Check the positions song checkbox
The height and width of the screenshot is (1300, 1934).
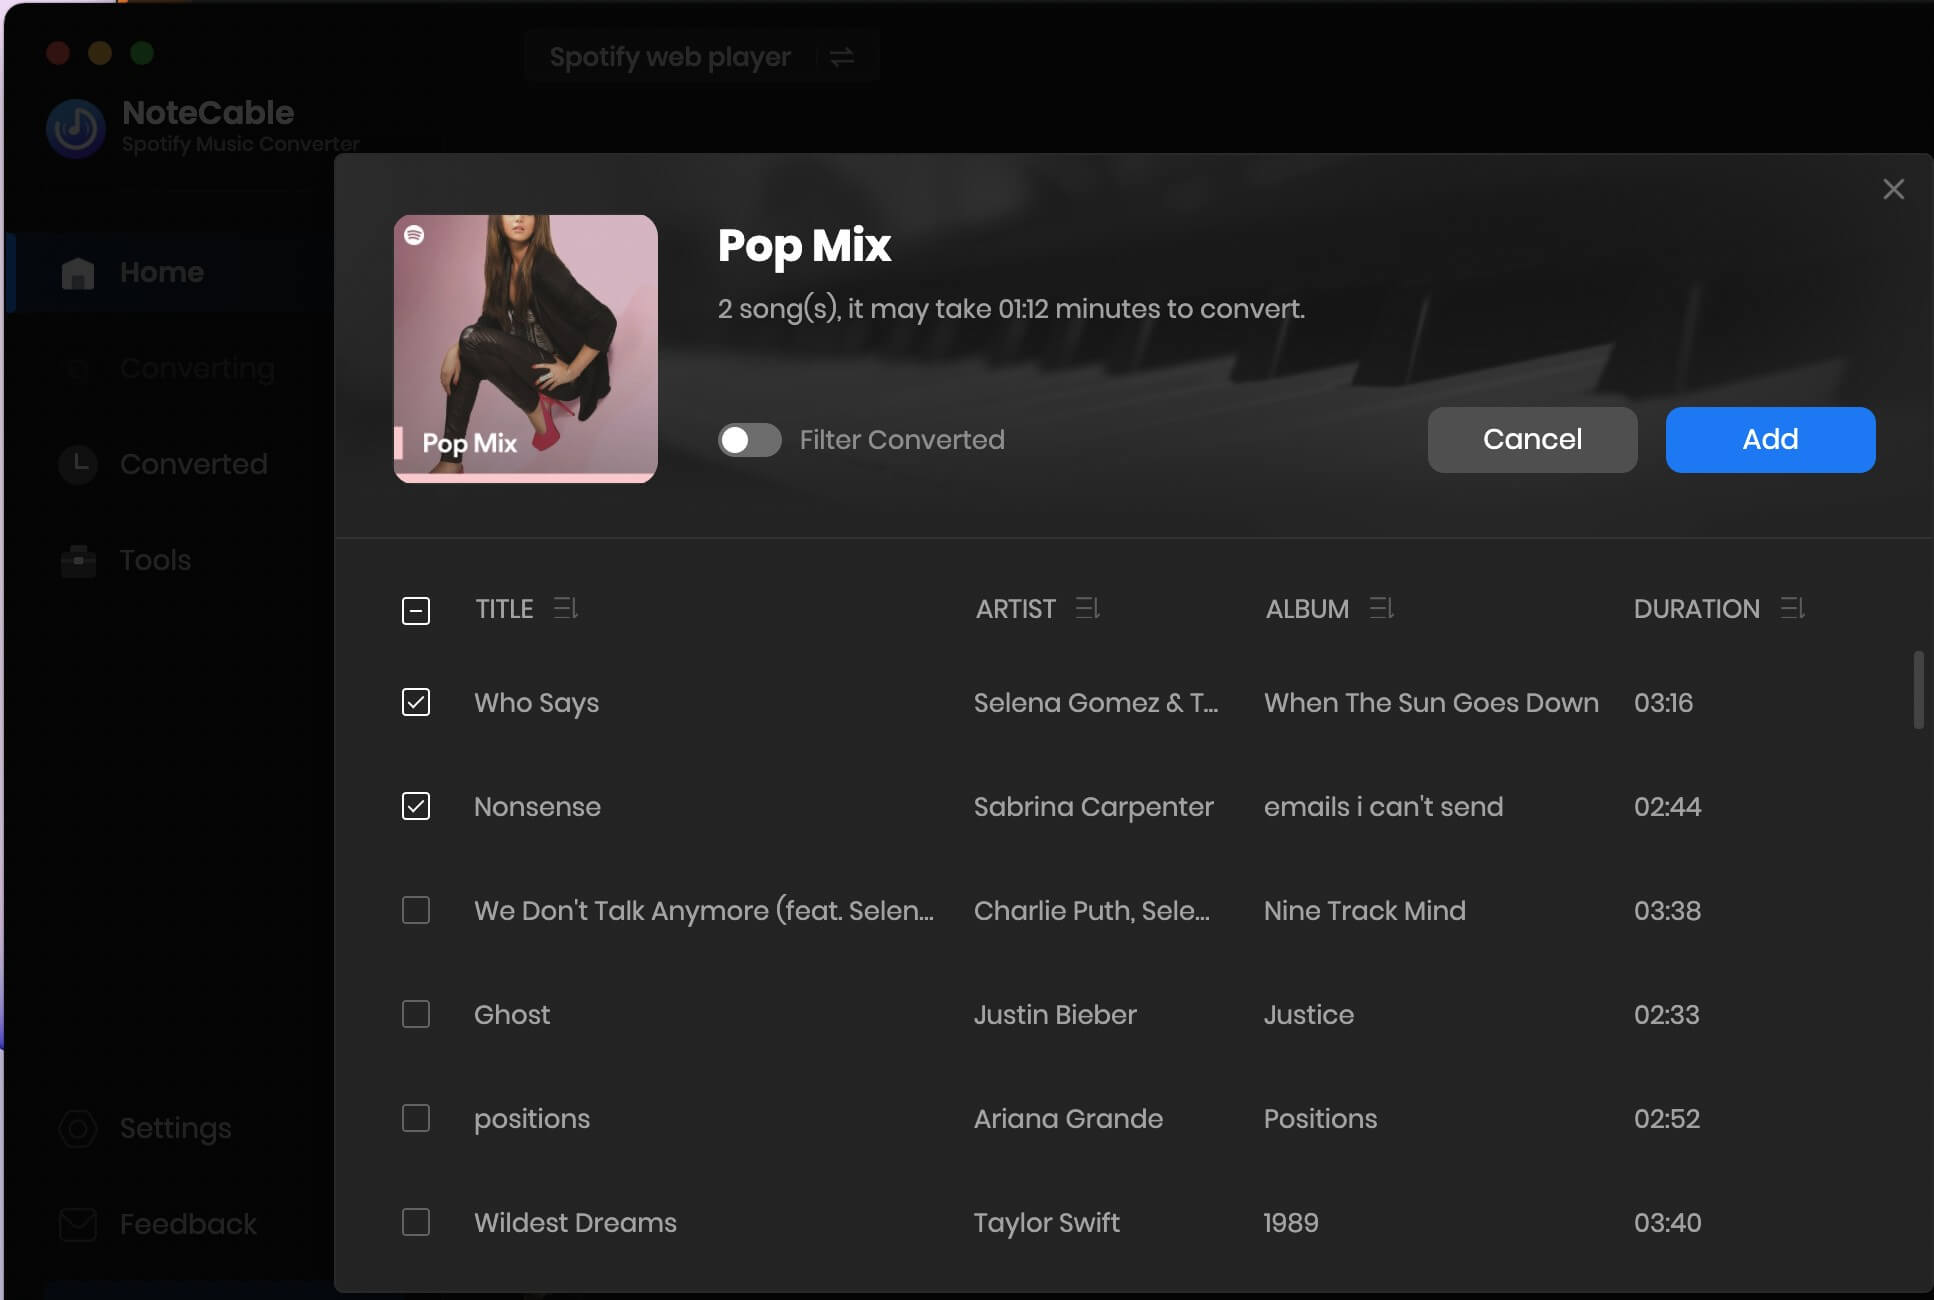416,1118
